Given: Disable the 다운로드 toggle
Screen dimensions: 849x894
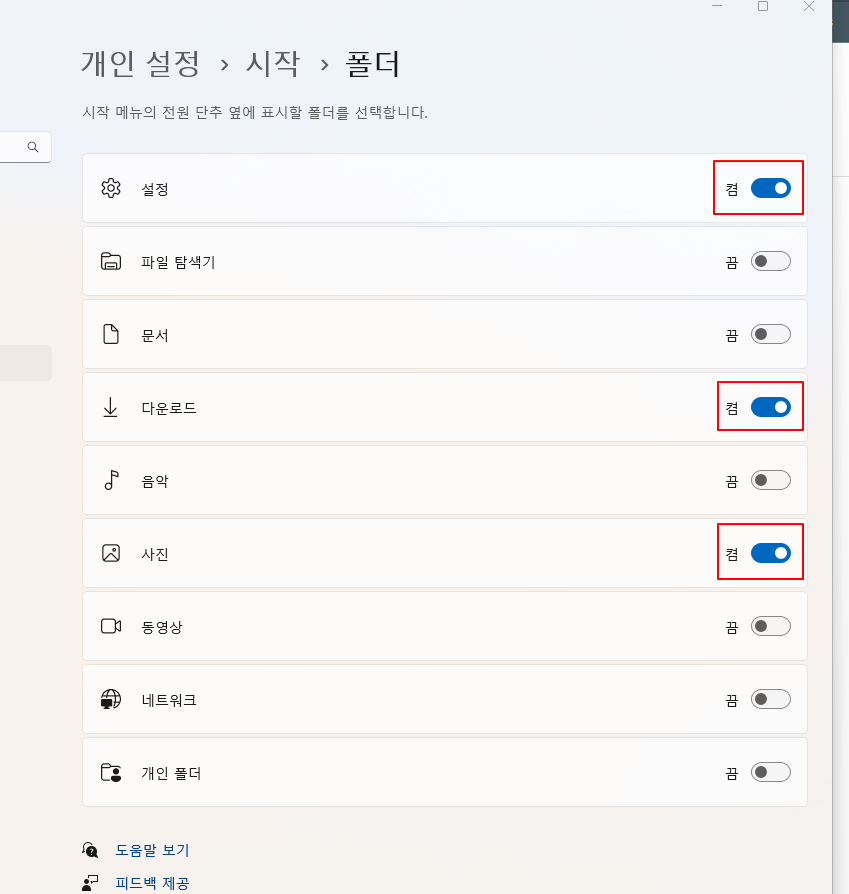Looking at the screenshot, I should point(770,407).
